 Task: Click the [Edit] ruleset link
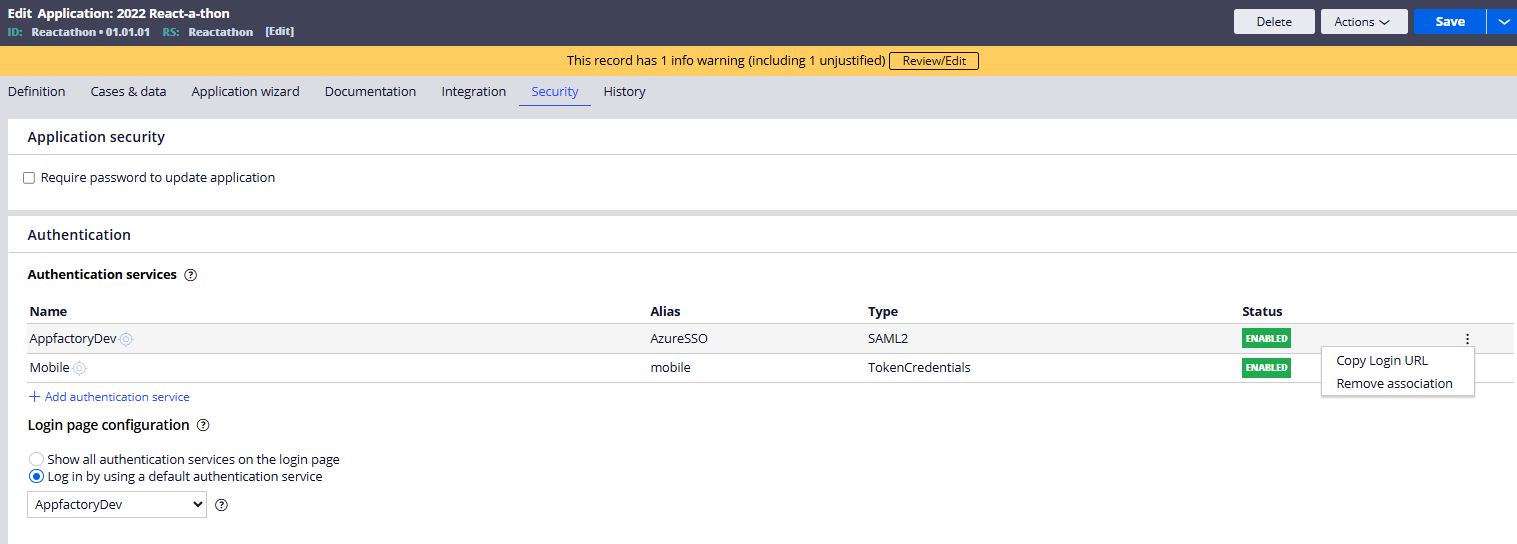[279, 32]
